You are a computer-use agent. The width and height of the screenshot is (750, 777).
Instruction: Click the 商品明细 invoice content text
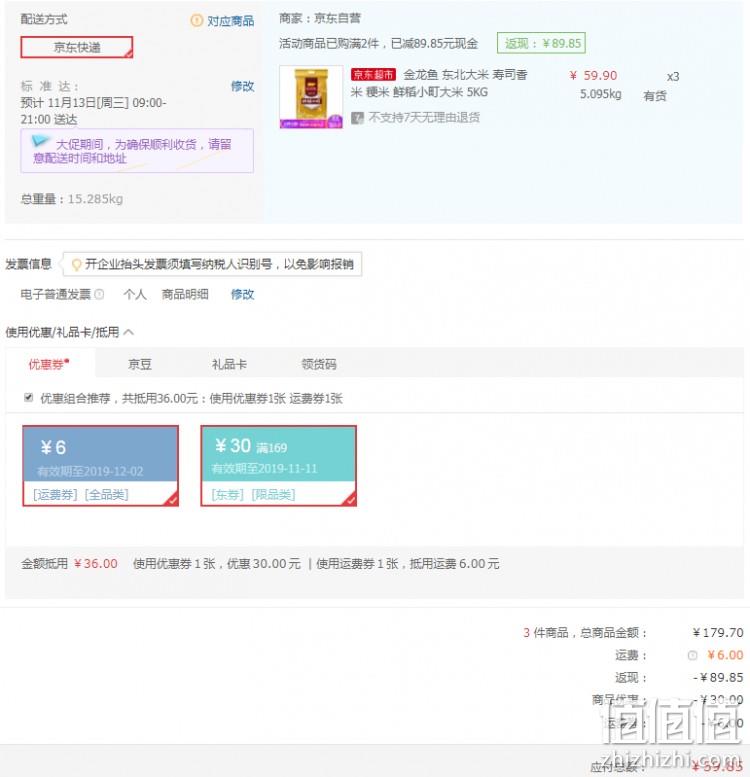coord(185,294)
